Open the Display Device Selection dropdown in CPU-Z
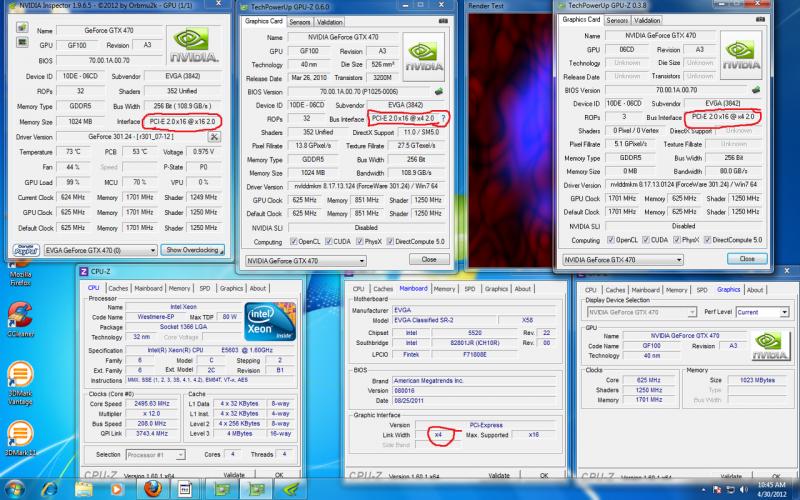This screenshot has height=500, width=800. tap(642, 312)
